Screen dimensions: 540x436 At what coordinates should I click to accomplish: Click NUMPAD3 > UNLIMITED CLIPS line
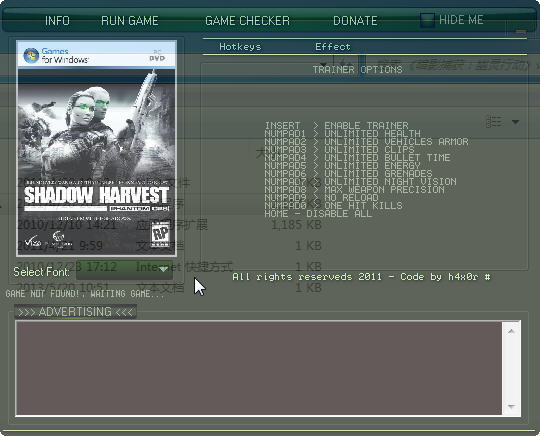tap(339, 149)
